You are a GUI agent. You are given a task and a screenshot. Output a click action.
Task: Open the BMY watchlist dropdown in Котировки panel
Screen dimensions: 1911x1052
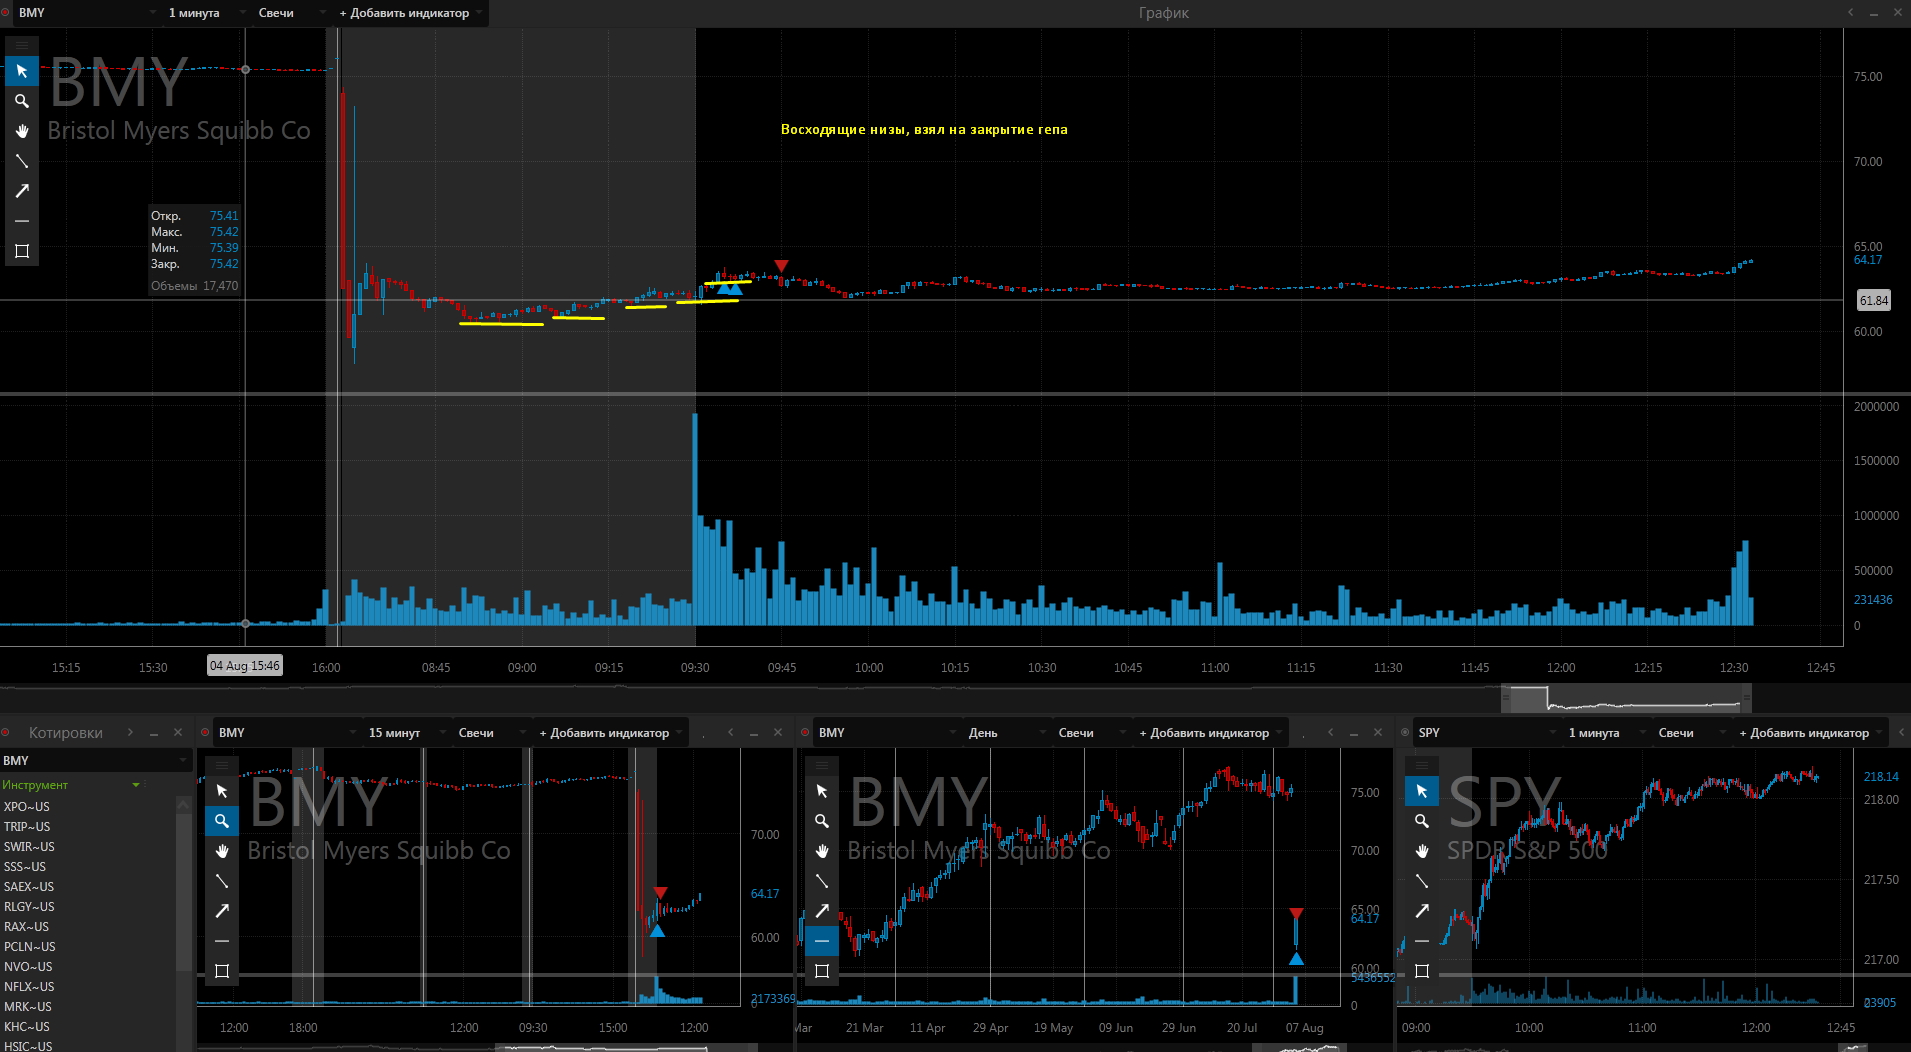coord(95,761)
